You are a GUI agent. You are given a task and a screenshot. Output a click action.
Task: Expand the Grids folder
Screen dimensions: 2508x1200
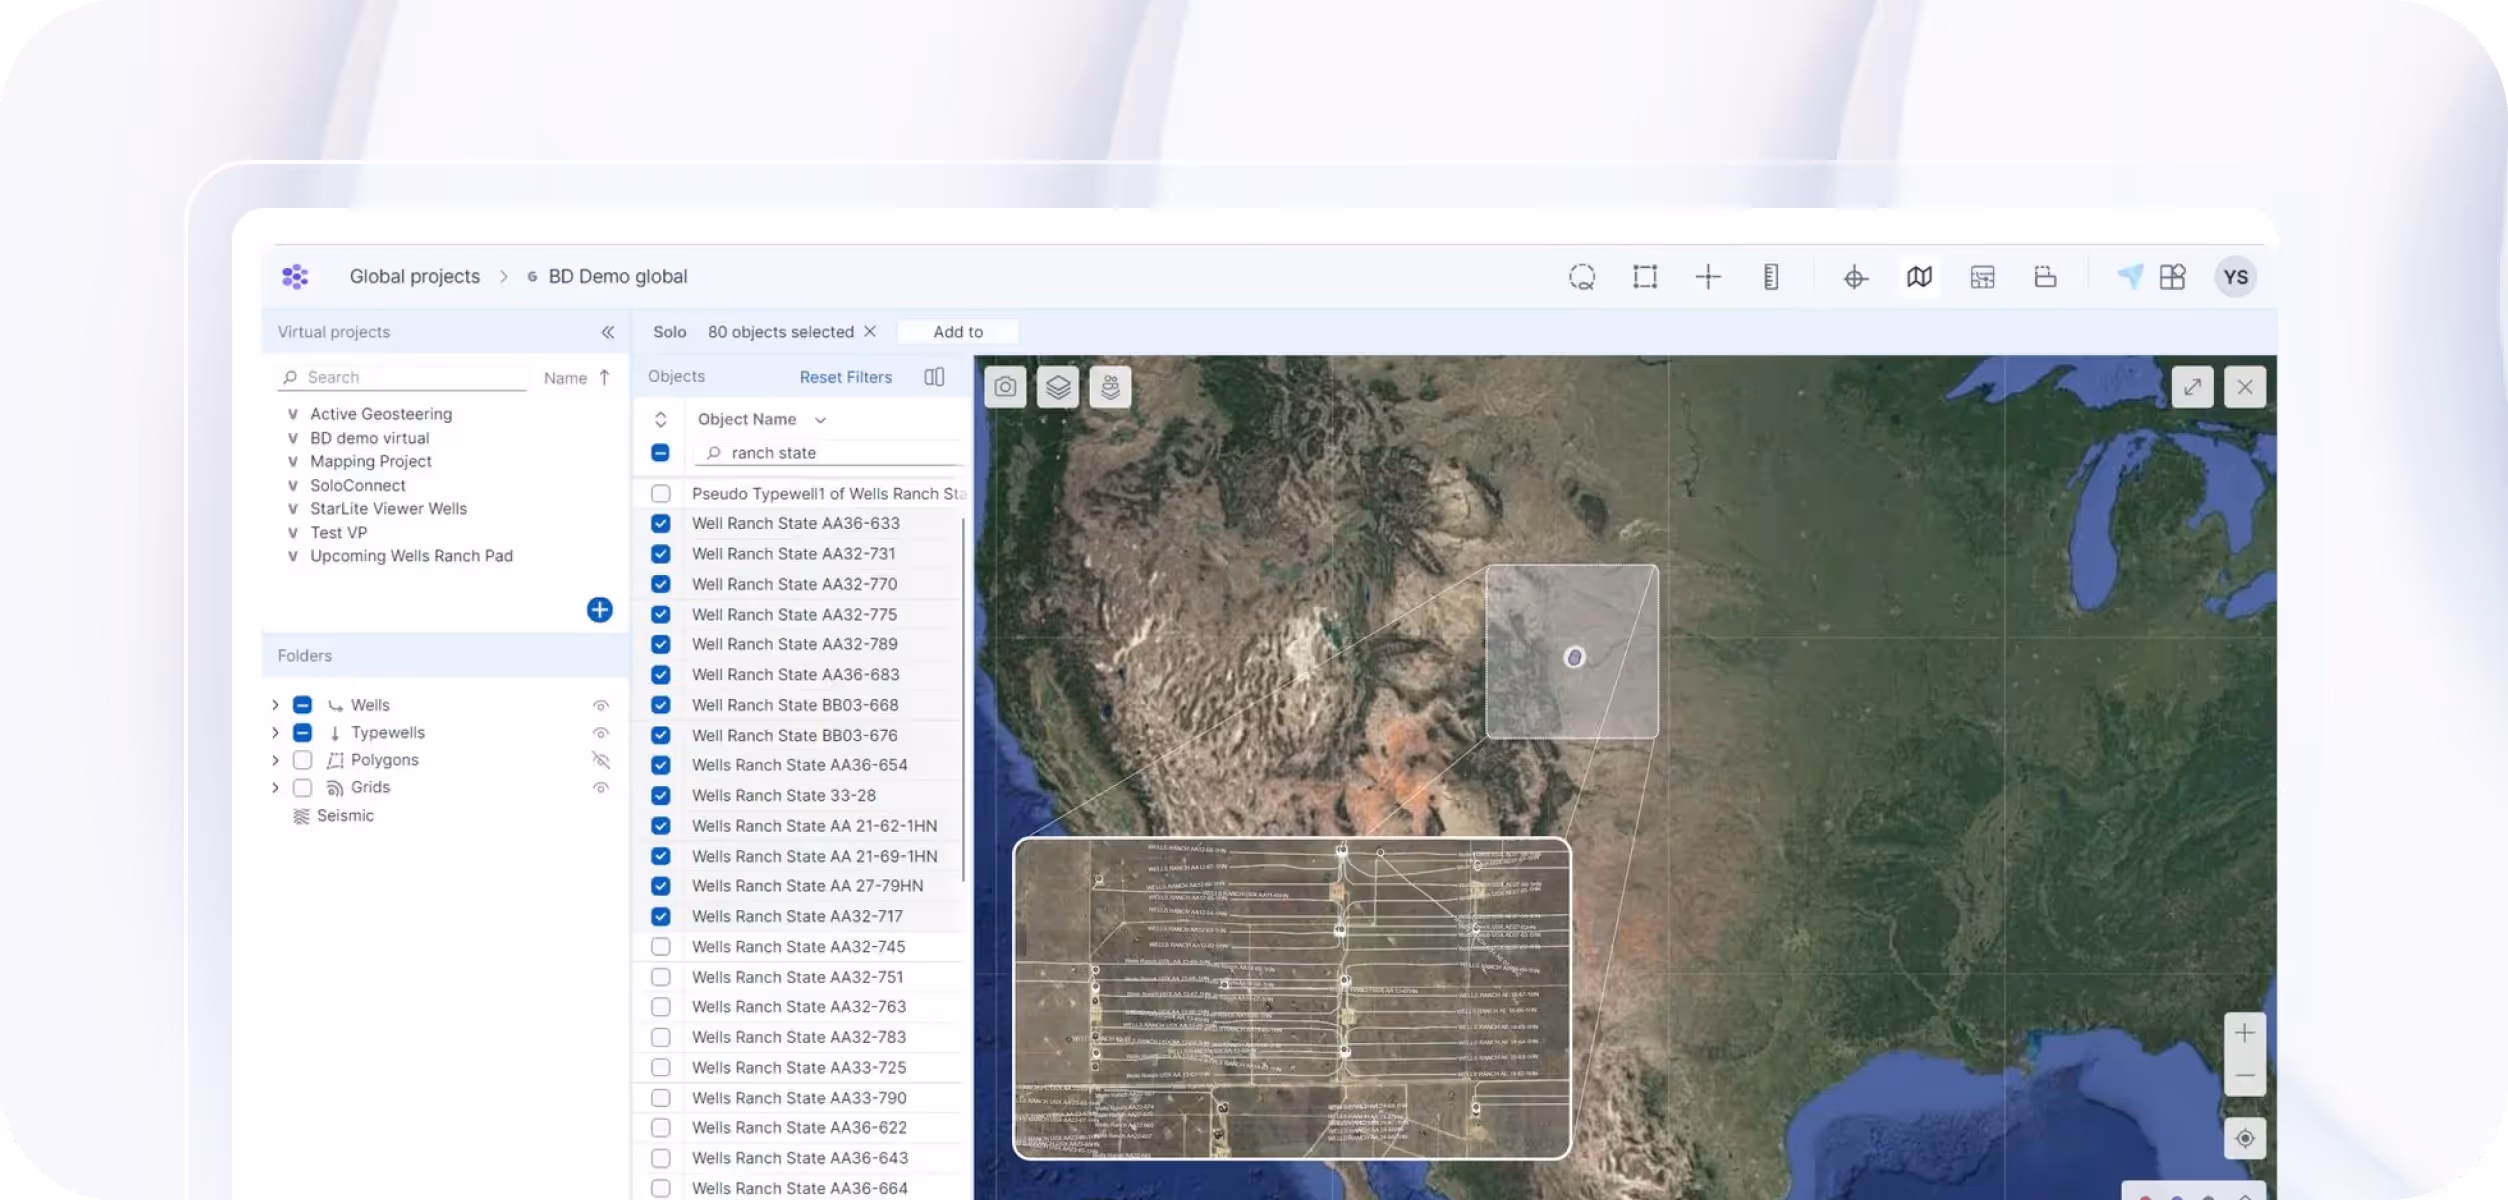click(275, 788)
